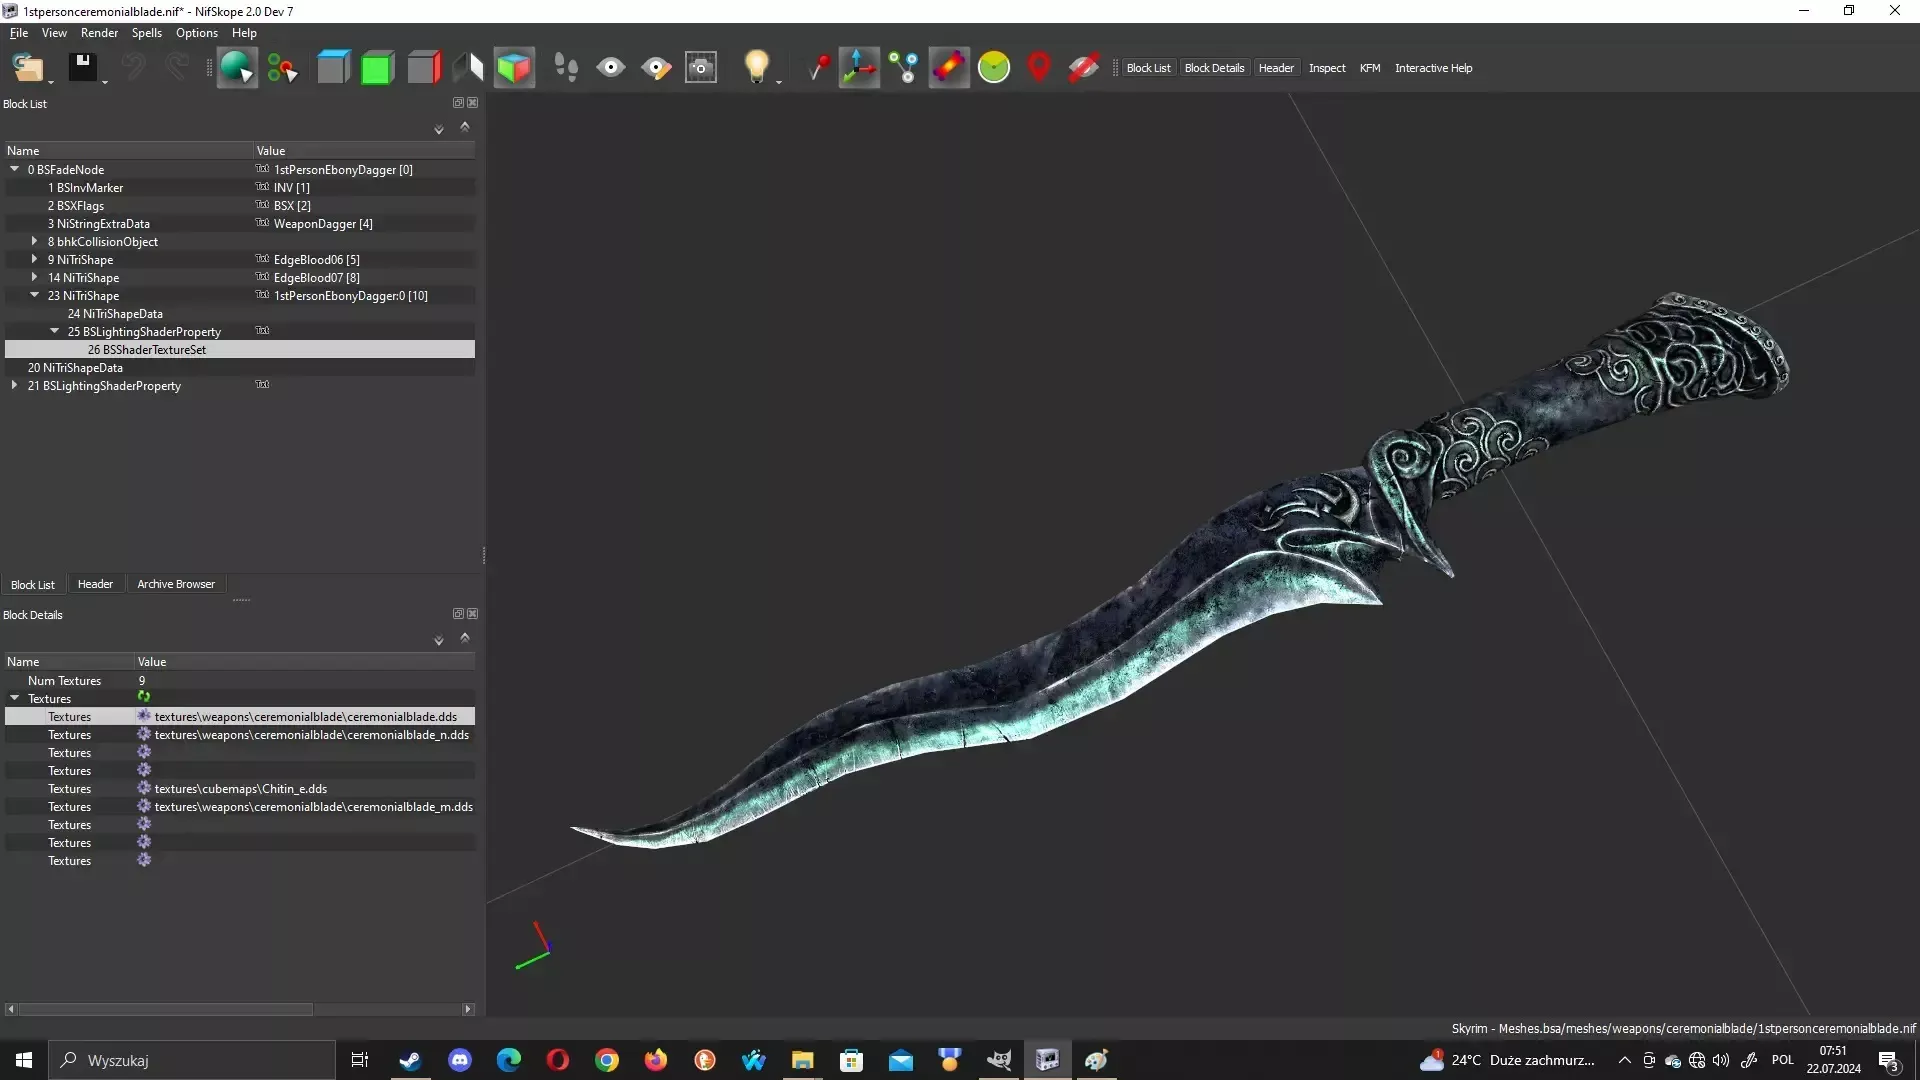Toggle Block List panel toolbar button
The image size is (1920, 1080).
click(x=1148, y=68)
